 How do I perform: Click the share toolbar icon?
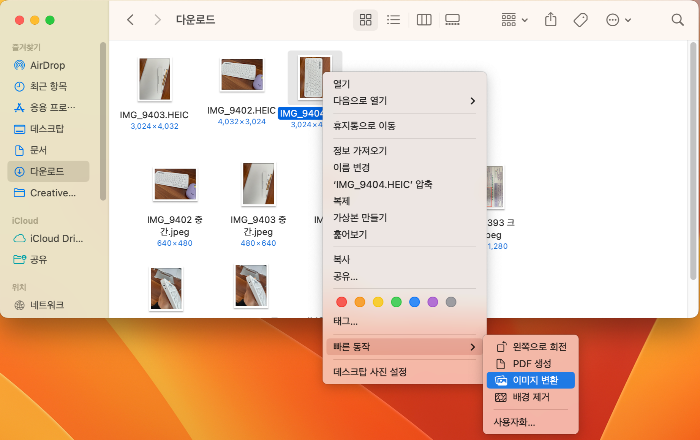550,20
